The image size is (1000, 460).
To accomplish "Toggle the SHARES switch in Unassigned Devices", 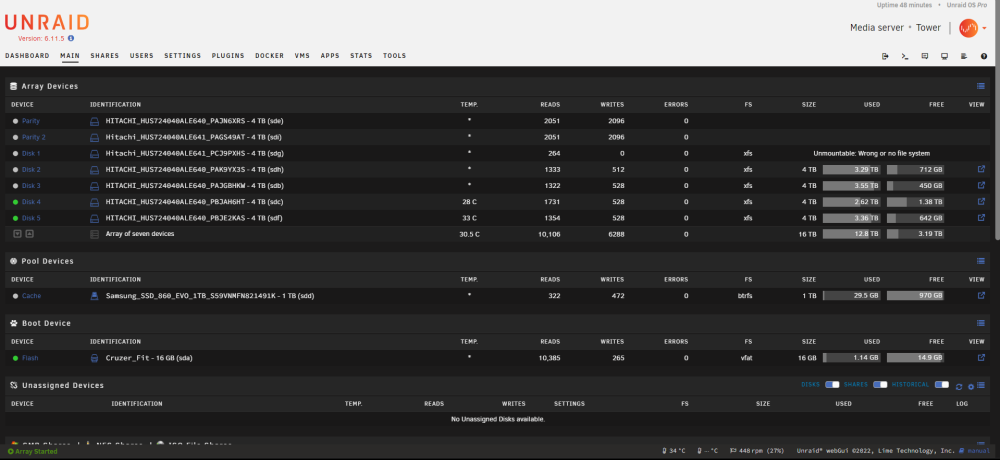I will point(880,385).
